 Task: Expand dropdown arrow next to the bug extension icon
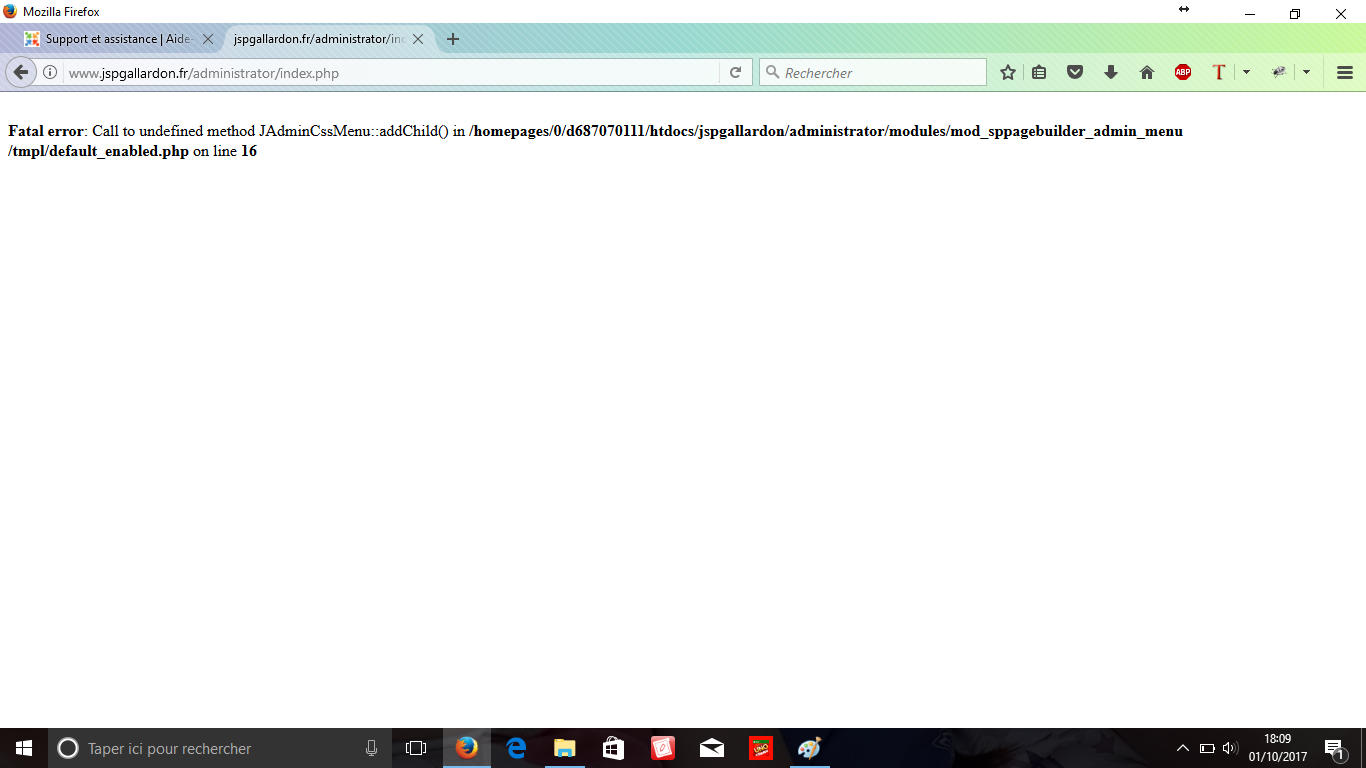tap(1306, 72)
